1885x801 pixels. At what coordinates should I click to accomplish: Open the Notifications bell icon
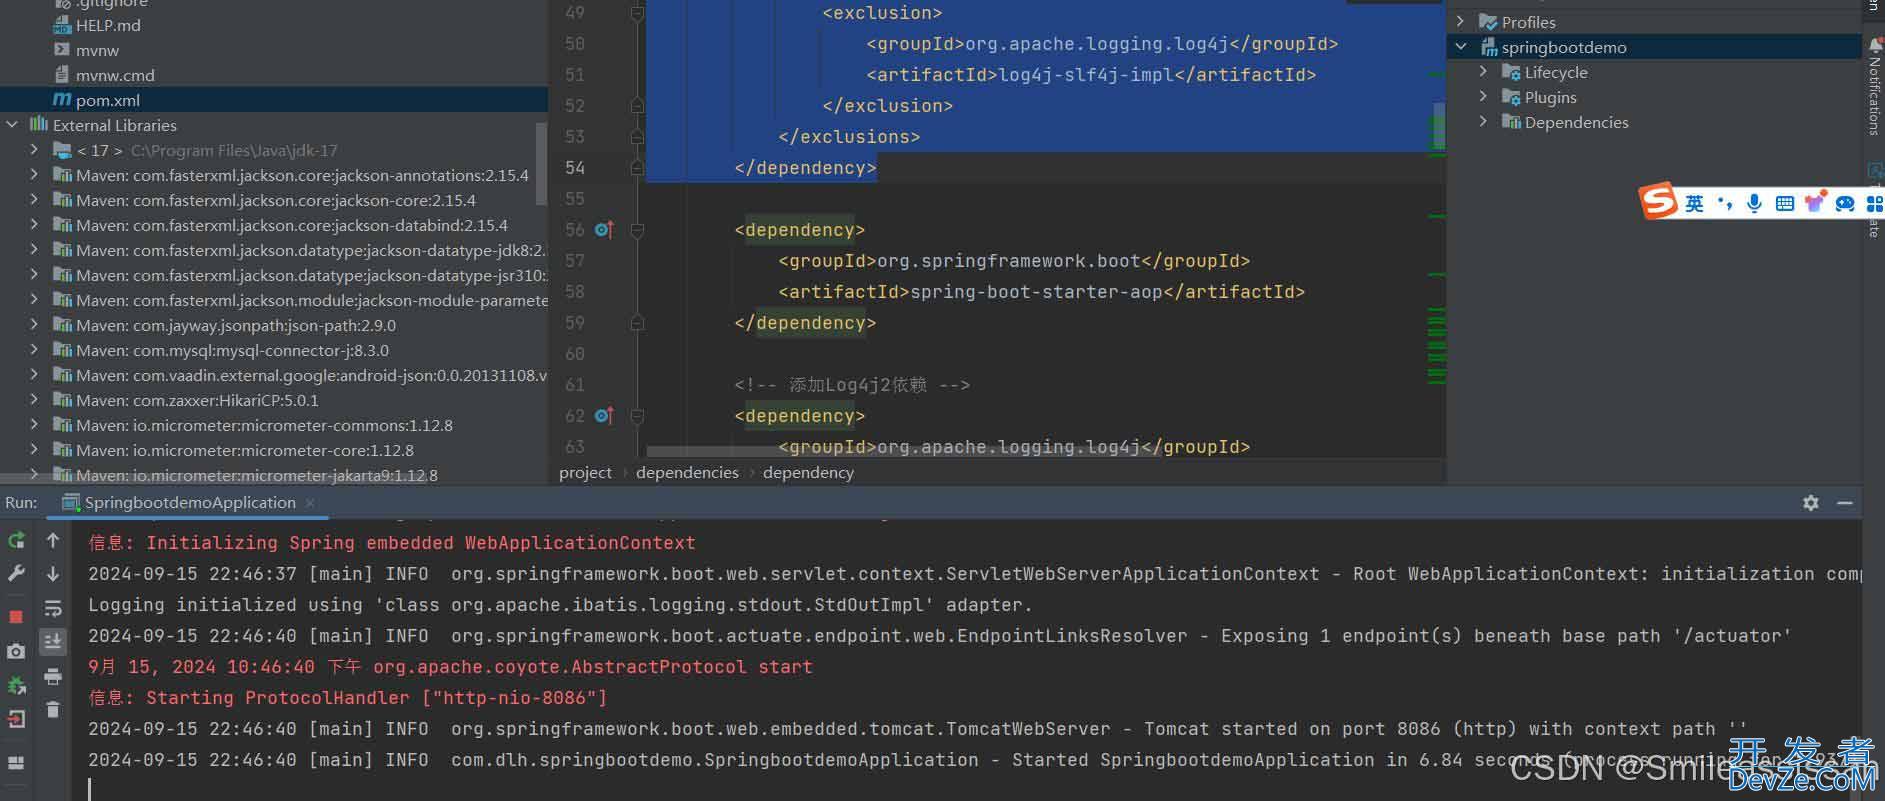1875,46
